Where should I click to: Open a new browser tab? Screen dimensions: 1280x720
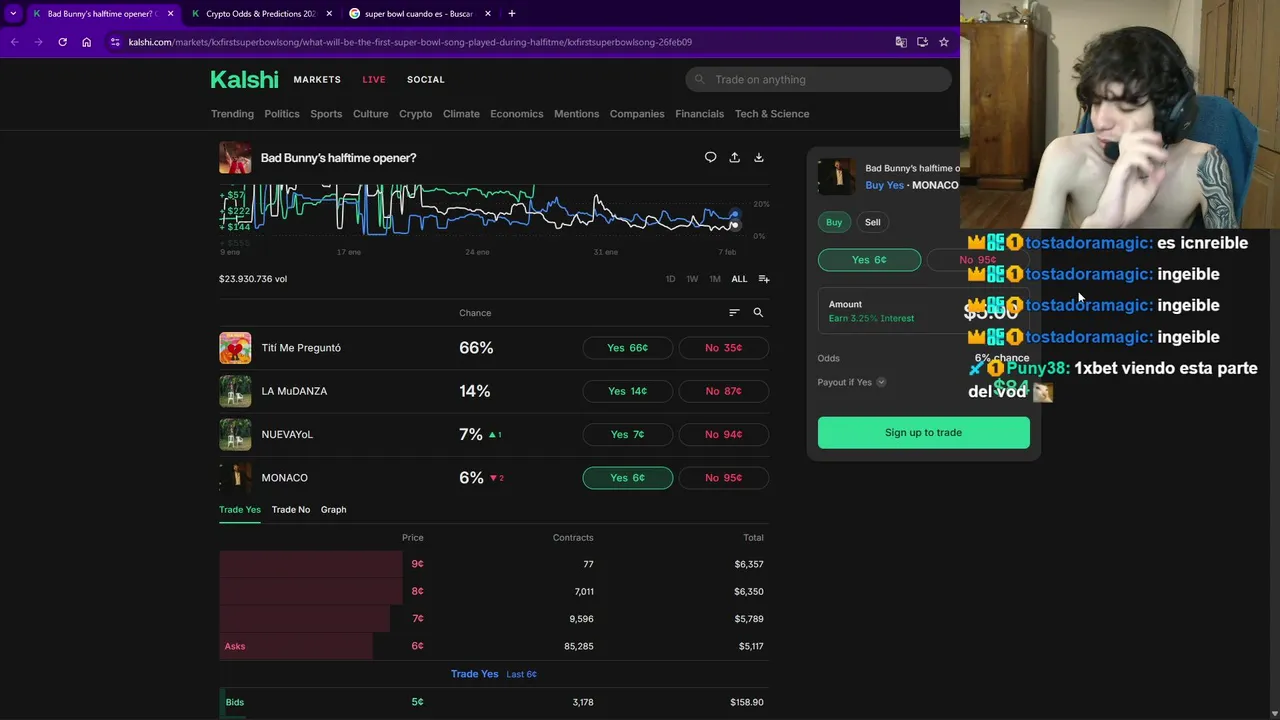pyautogui.click(x=512, y=14)
